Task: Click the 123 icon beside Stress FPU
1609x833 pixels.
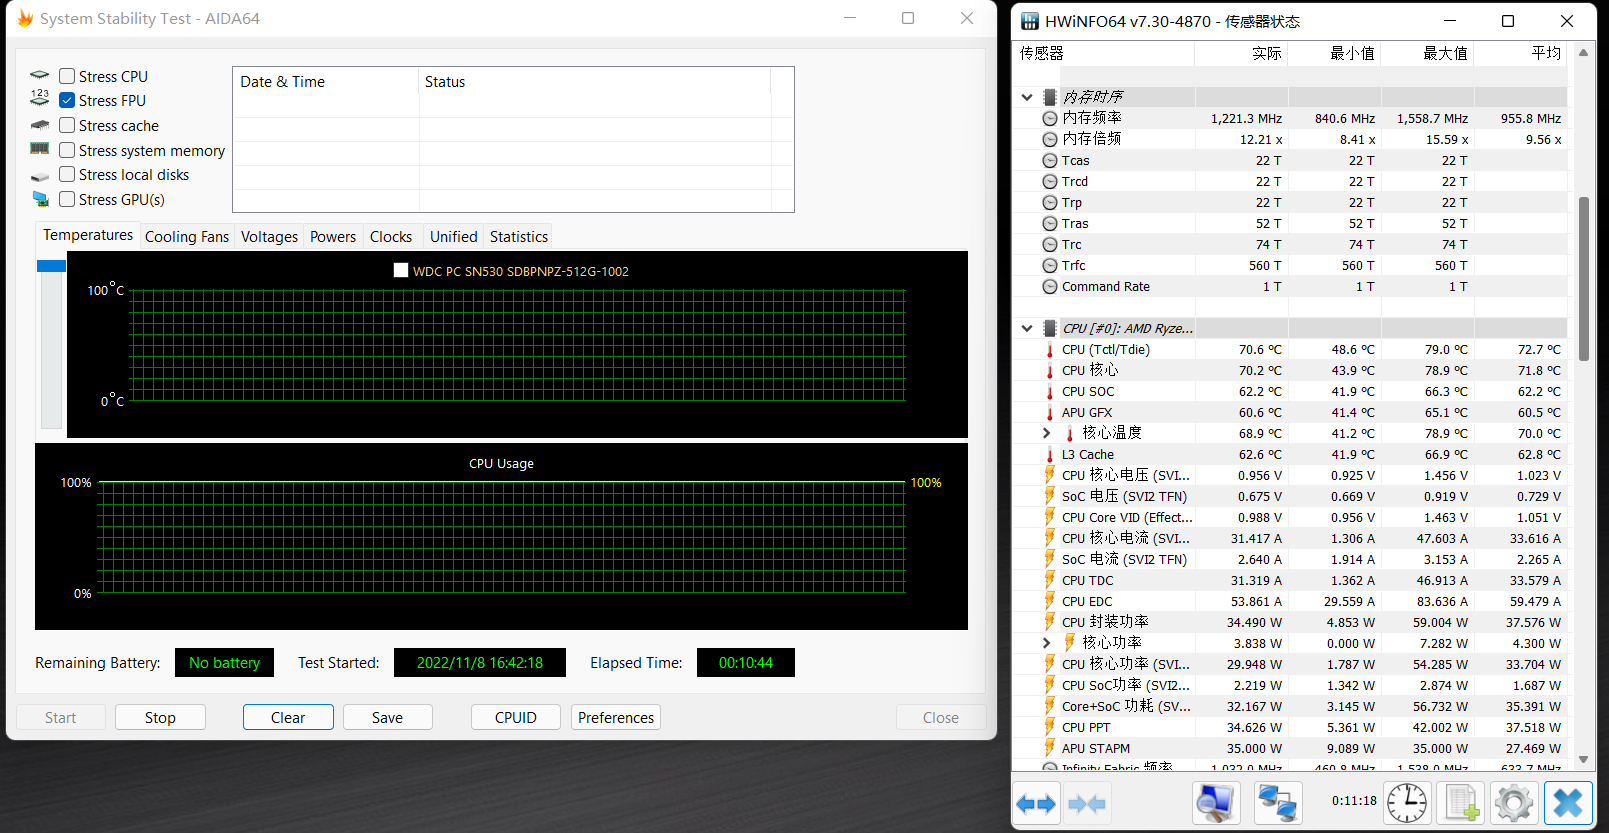Action: point(40,98)
